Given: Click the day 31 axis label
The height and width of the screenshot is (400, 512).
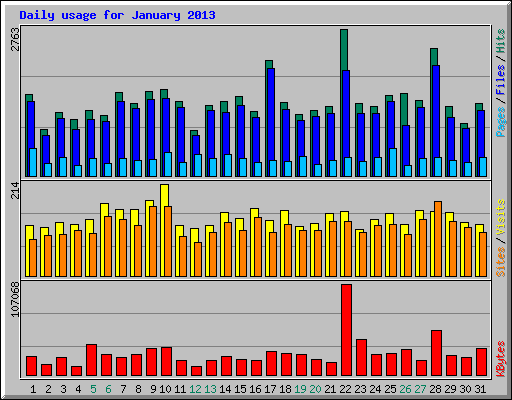Looking at the screenshot, I should (480, 389).
